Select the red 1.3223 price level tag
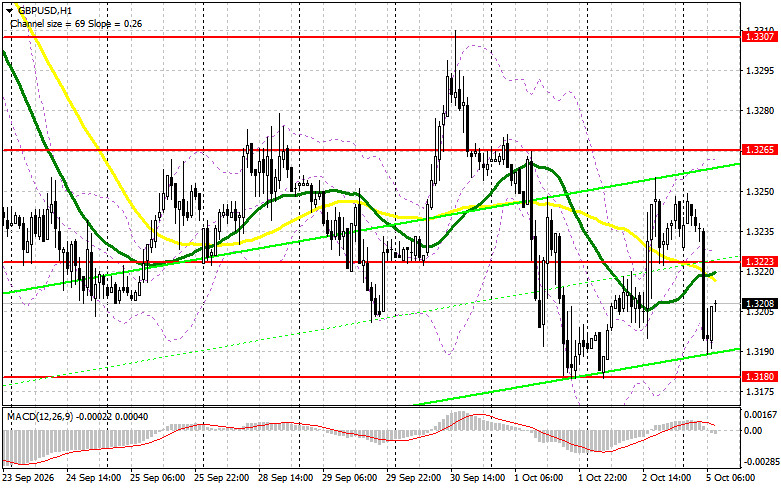This screenshot has height=489, width=781. pyautogui.click(x=760, y=261)
